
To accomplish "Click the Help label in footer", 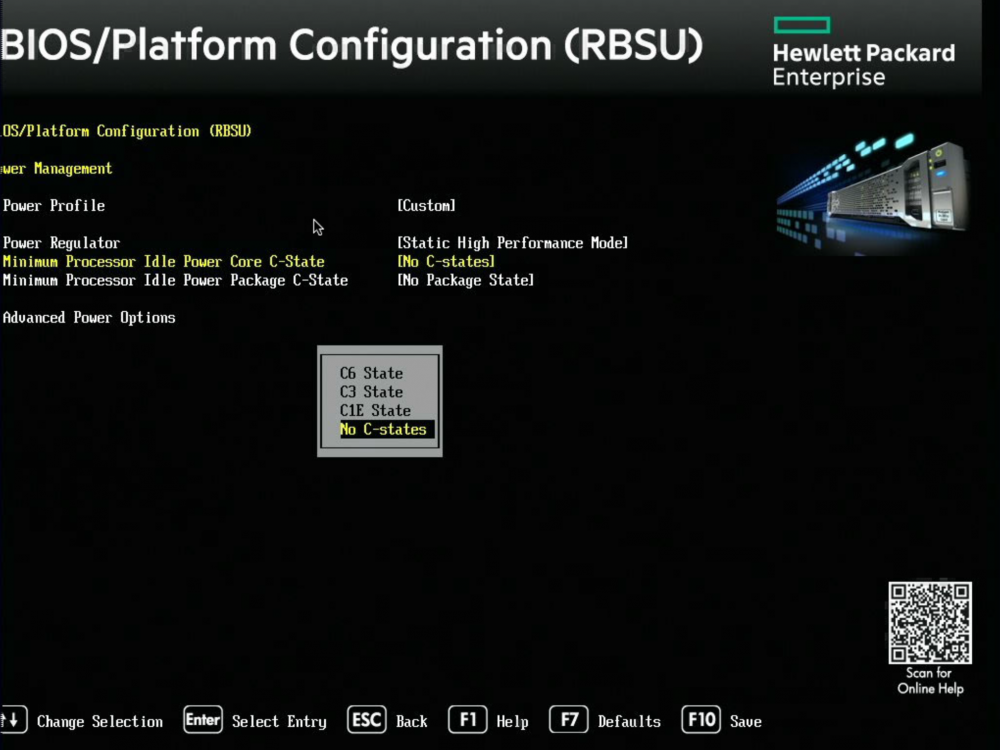I will 512,721.
